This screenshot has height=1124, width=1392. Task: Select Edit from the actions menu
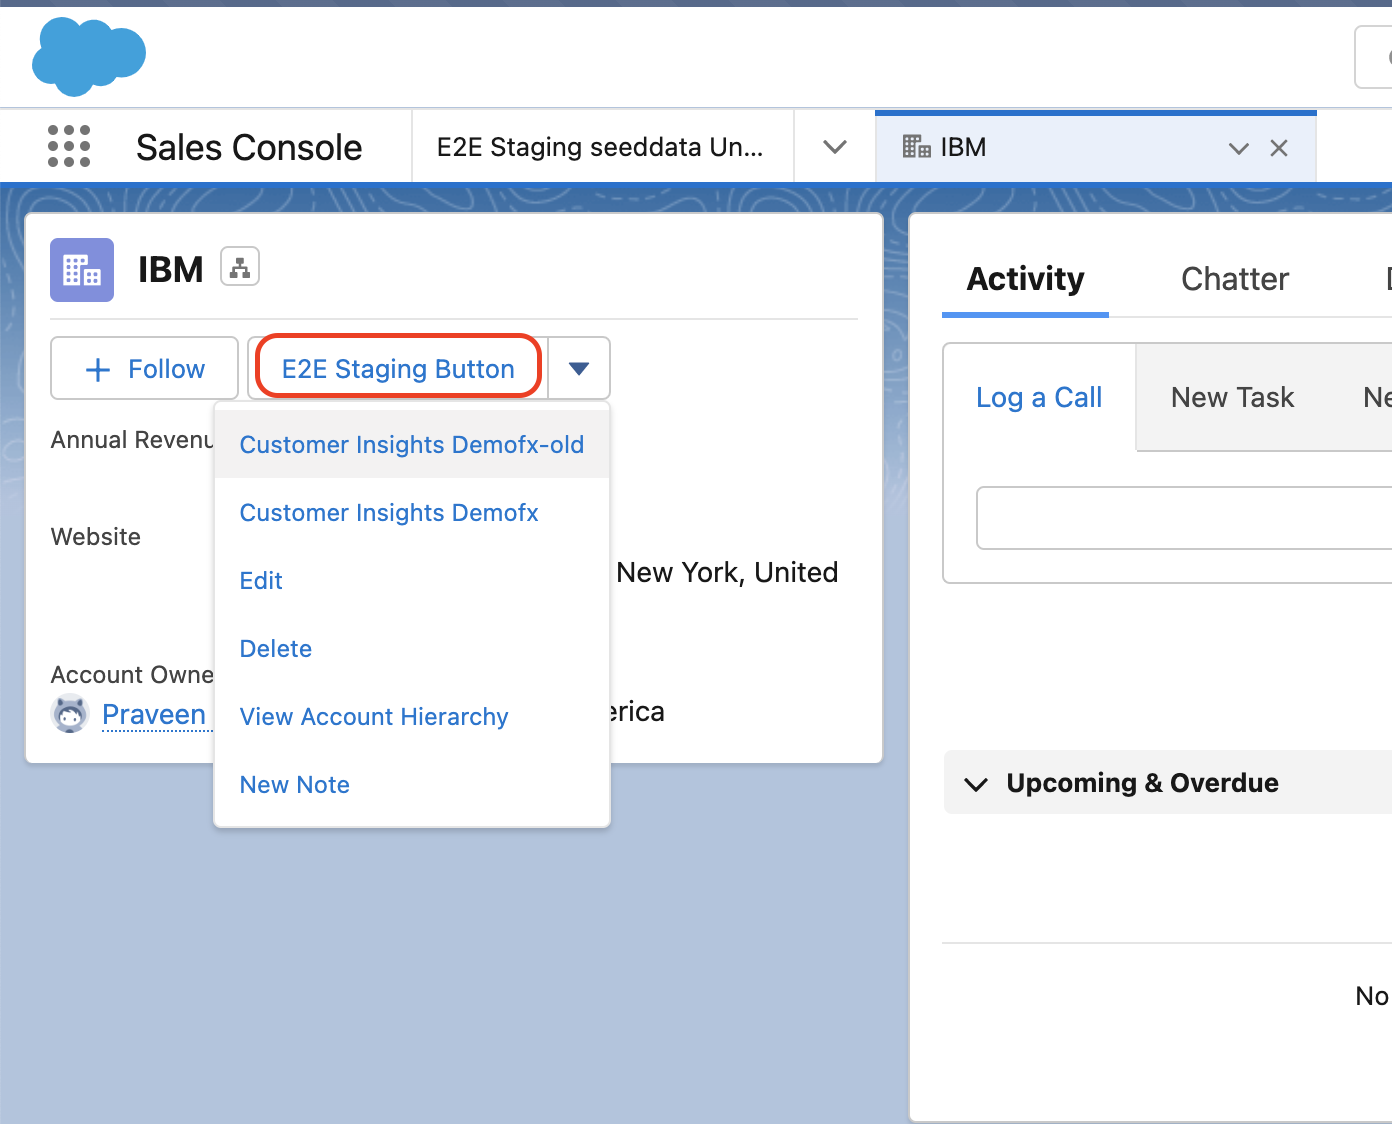pyautogui.click(x=261, y=581)
